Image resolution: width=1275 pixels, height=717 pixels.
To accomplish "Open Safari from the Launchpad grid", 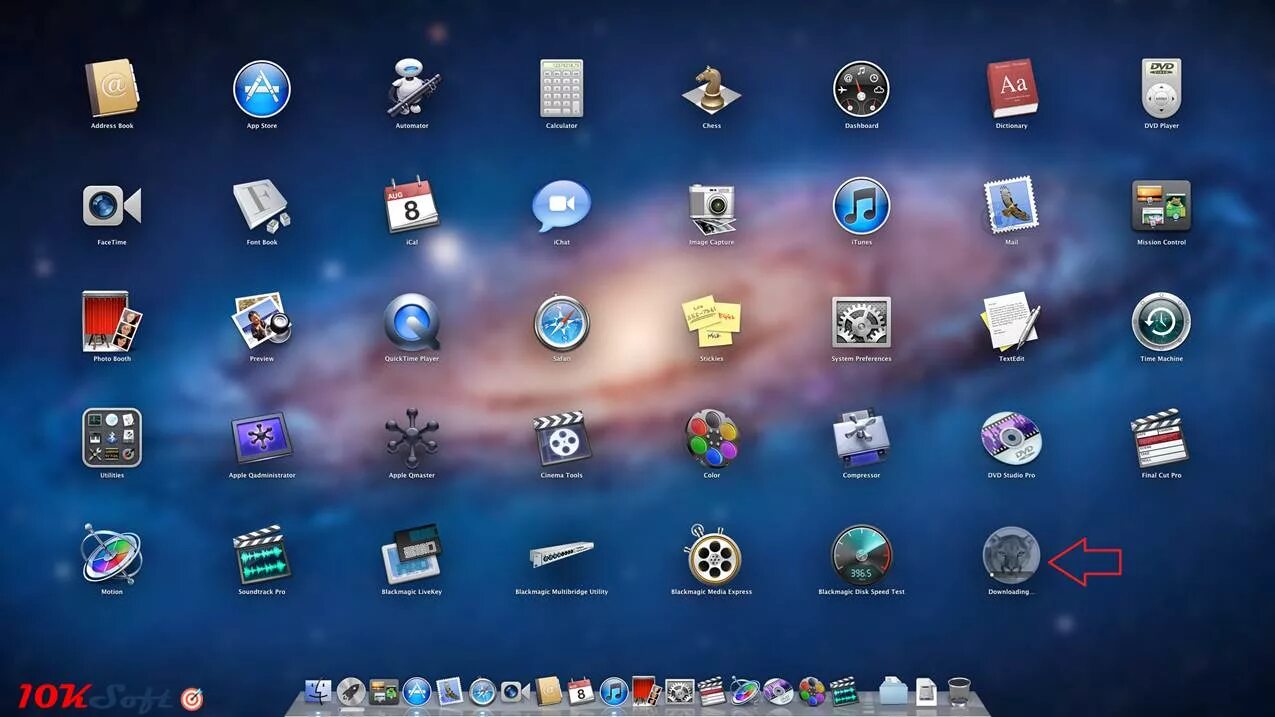I will (x=562, y=322).
